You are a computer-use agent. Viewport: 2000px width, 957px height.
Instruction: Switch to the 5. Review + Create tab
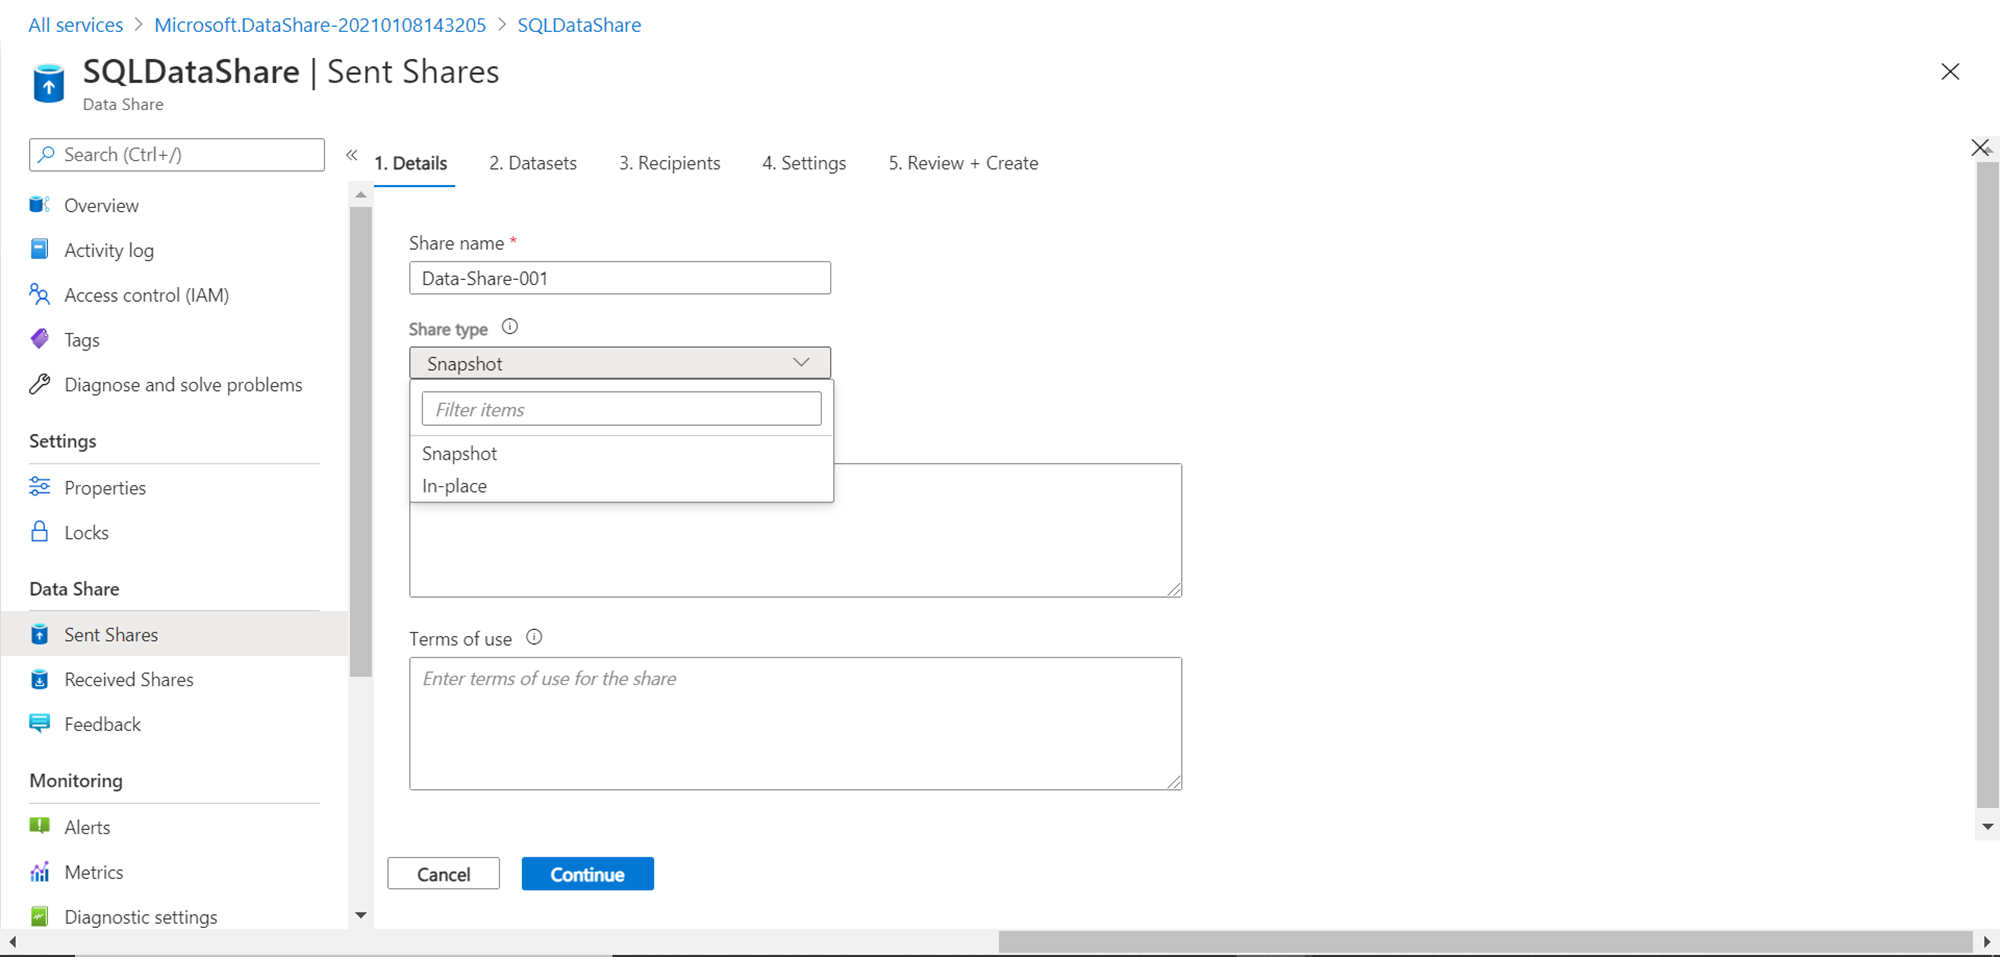963,163
